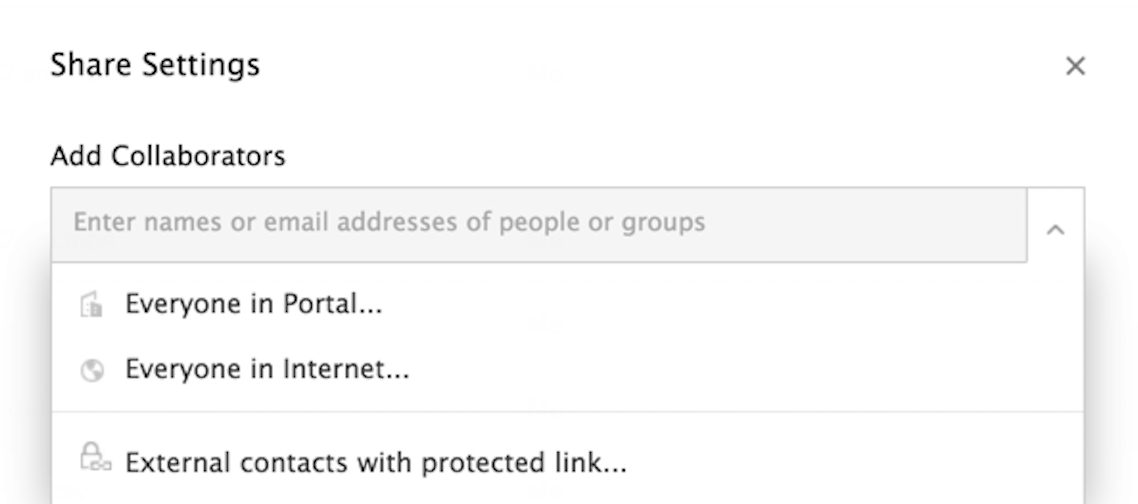Click the Share Settings dialog title
Screen dimensions: 1138x504
pyautogui.click(x=155, y=66)
